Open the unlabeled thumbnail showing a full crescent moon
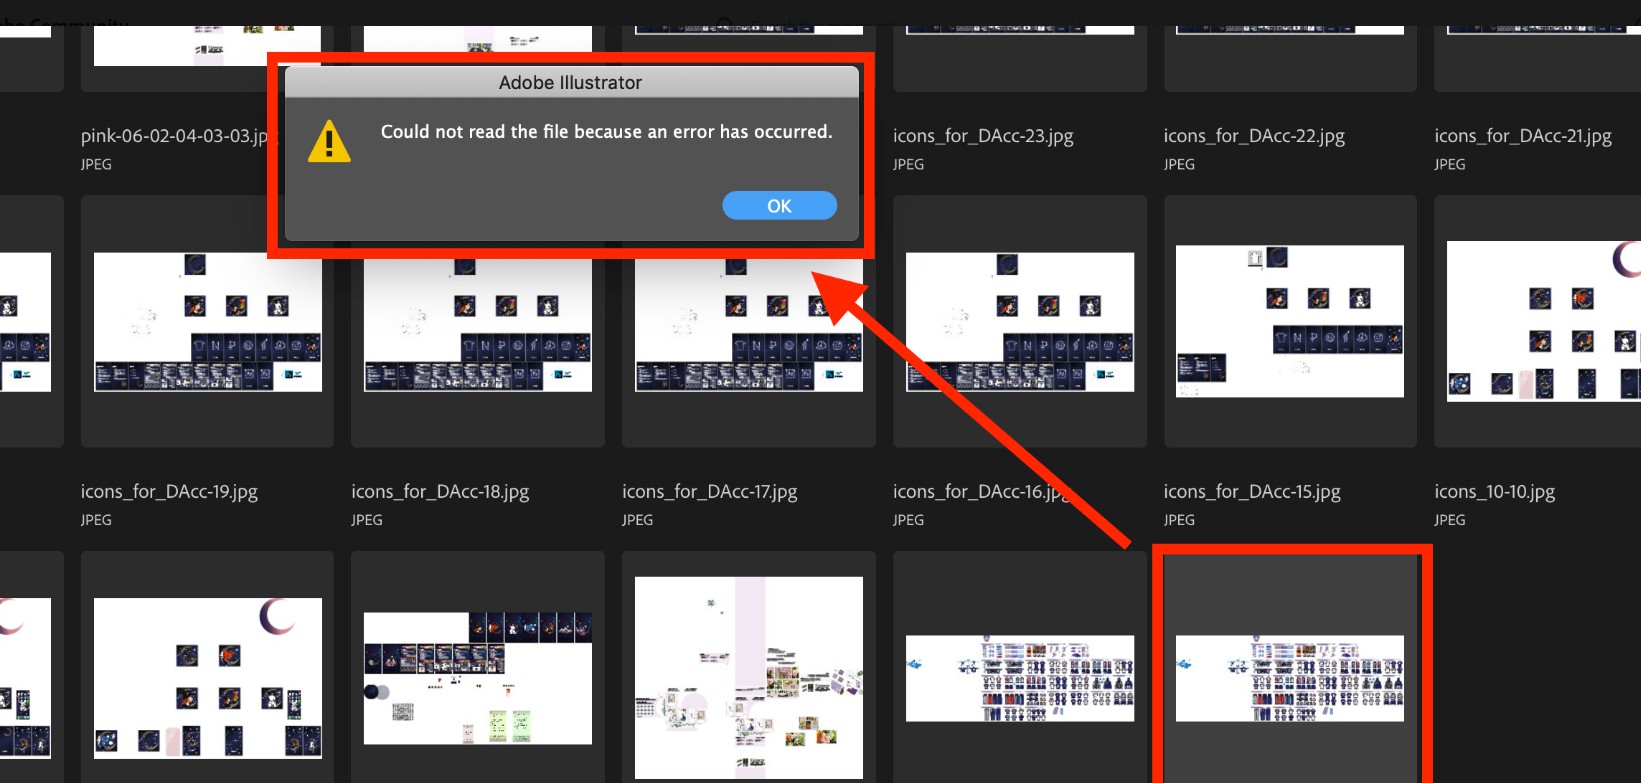Image resolution: width=1641 pixels, height=783 pixels. (x=208, y=678)
